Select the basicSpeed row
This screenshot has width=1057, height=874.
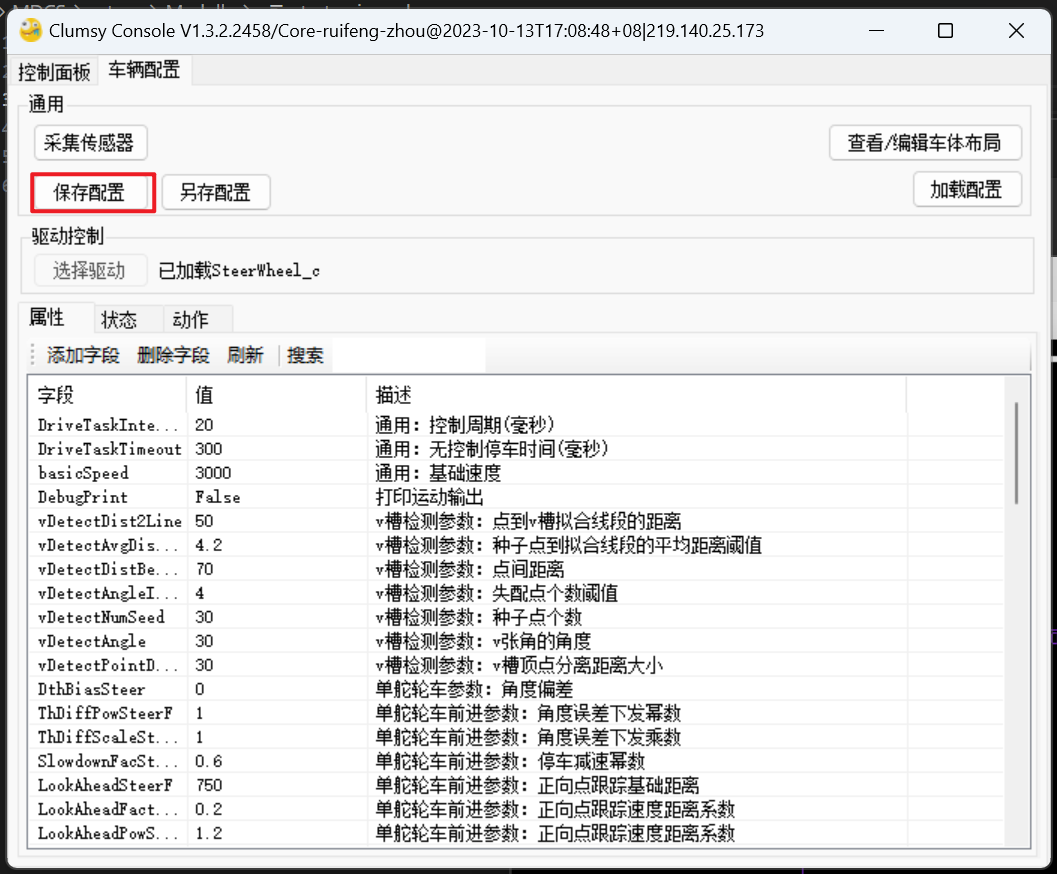tap(84, 473)
